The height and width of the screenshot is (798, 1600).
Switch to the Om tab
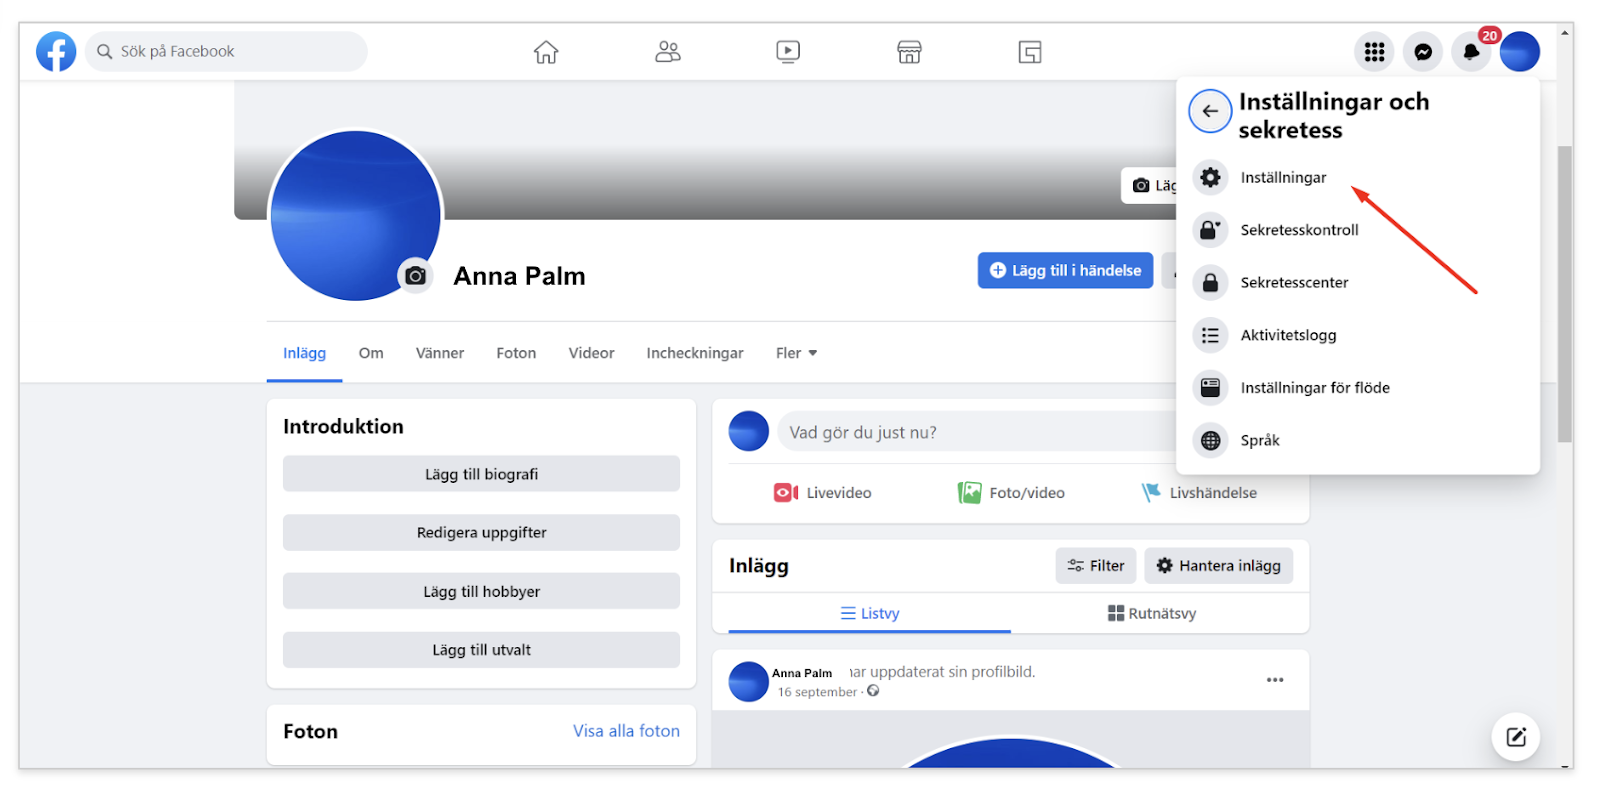coord(371,353)
